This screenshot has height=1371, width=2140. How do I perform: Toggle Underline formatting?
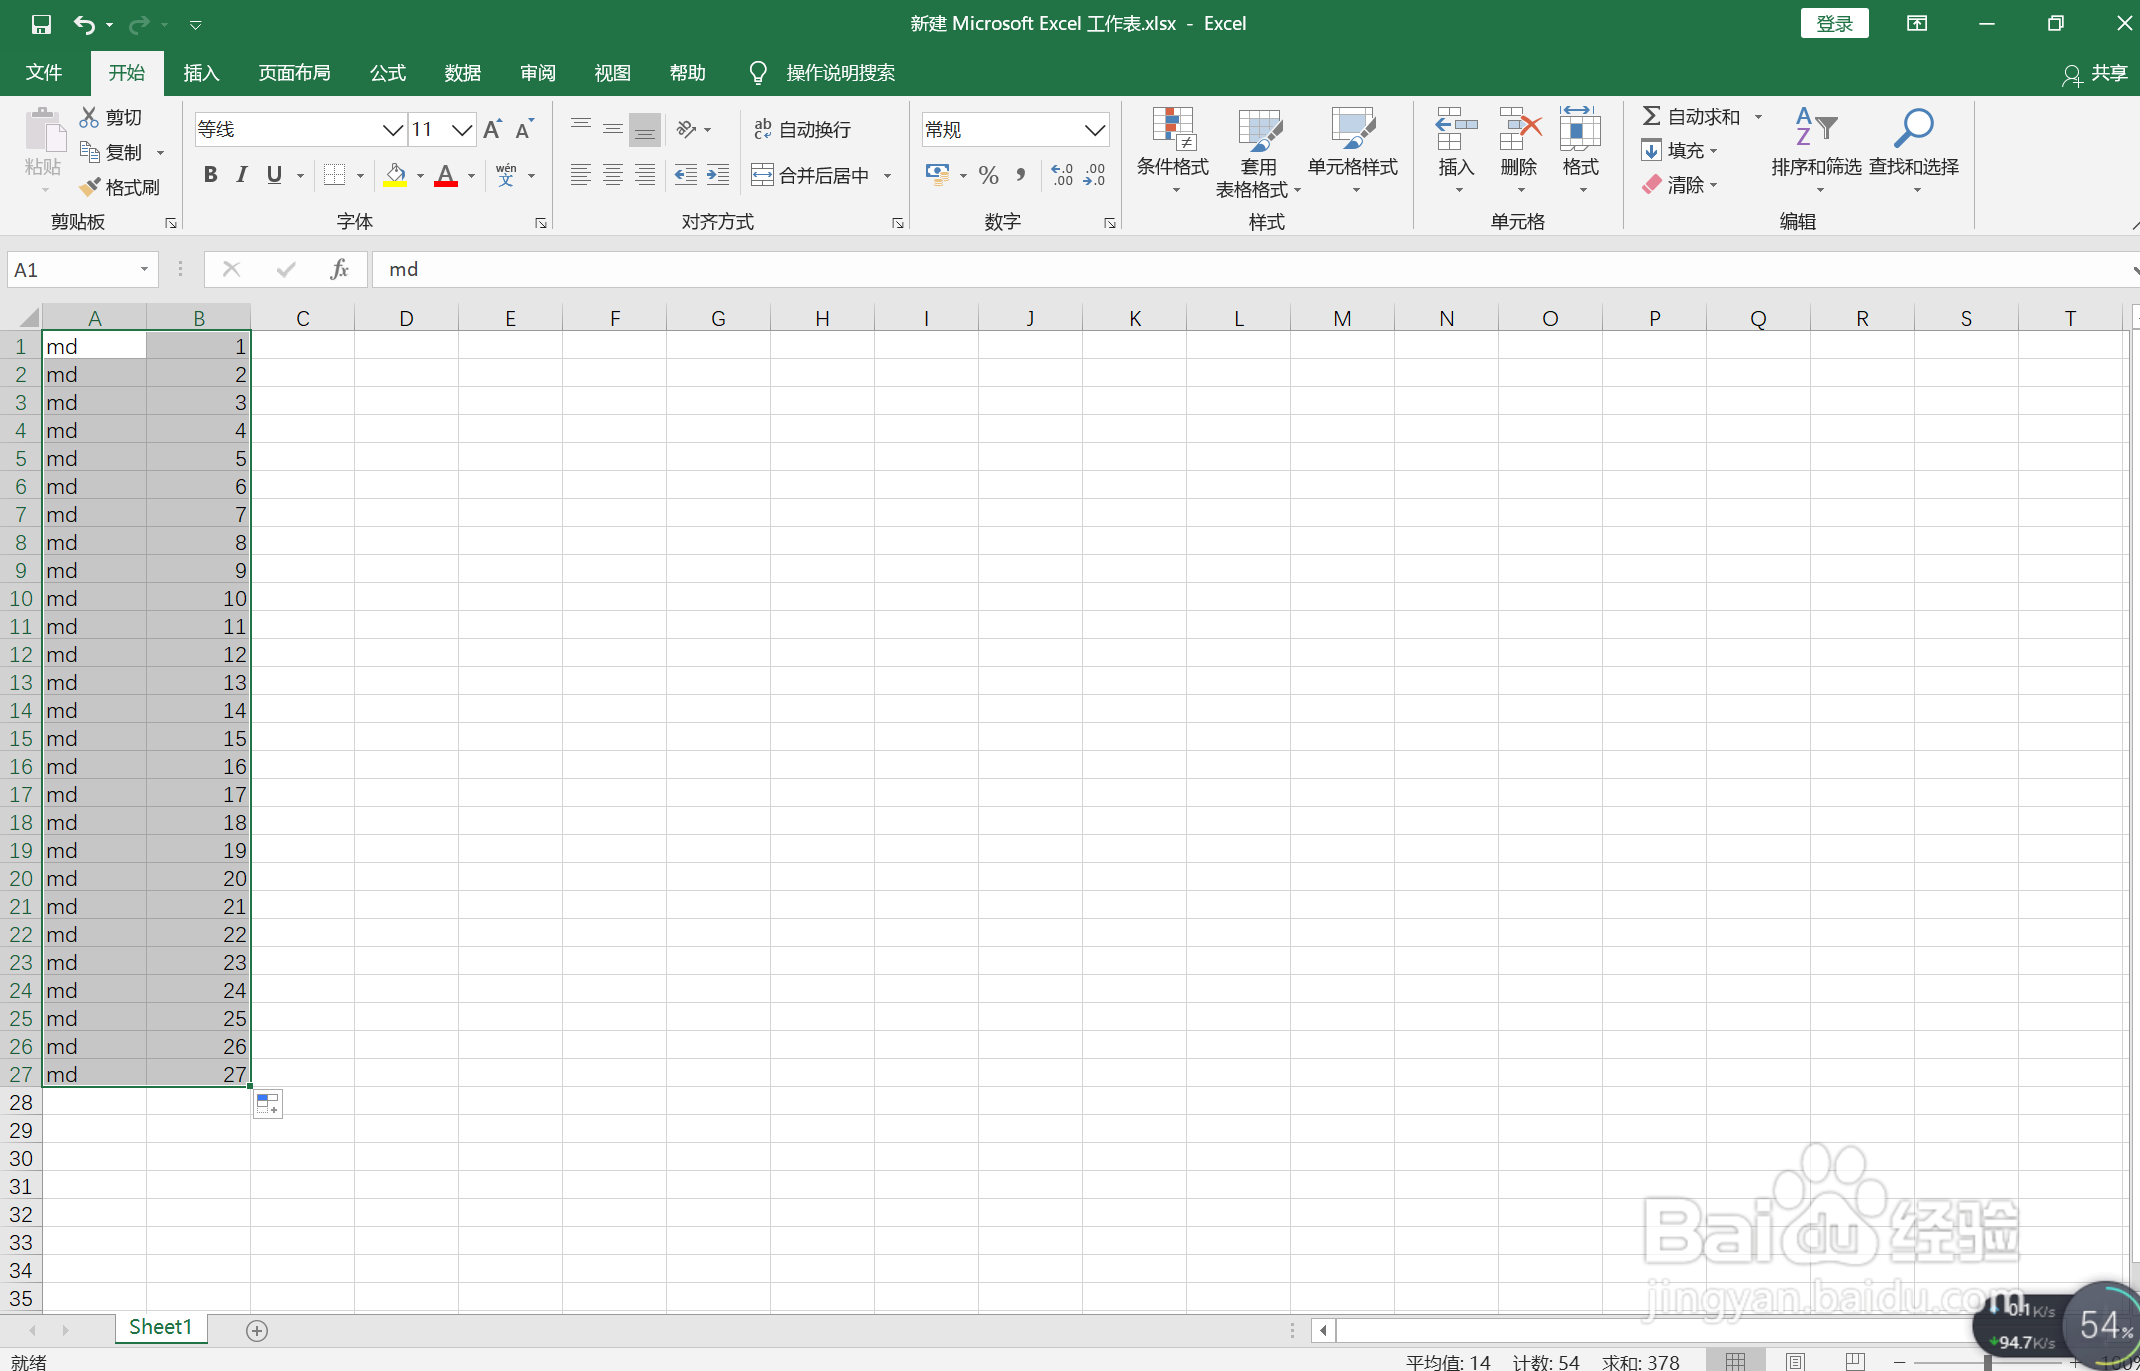tap(274, 175)
